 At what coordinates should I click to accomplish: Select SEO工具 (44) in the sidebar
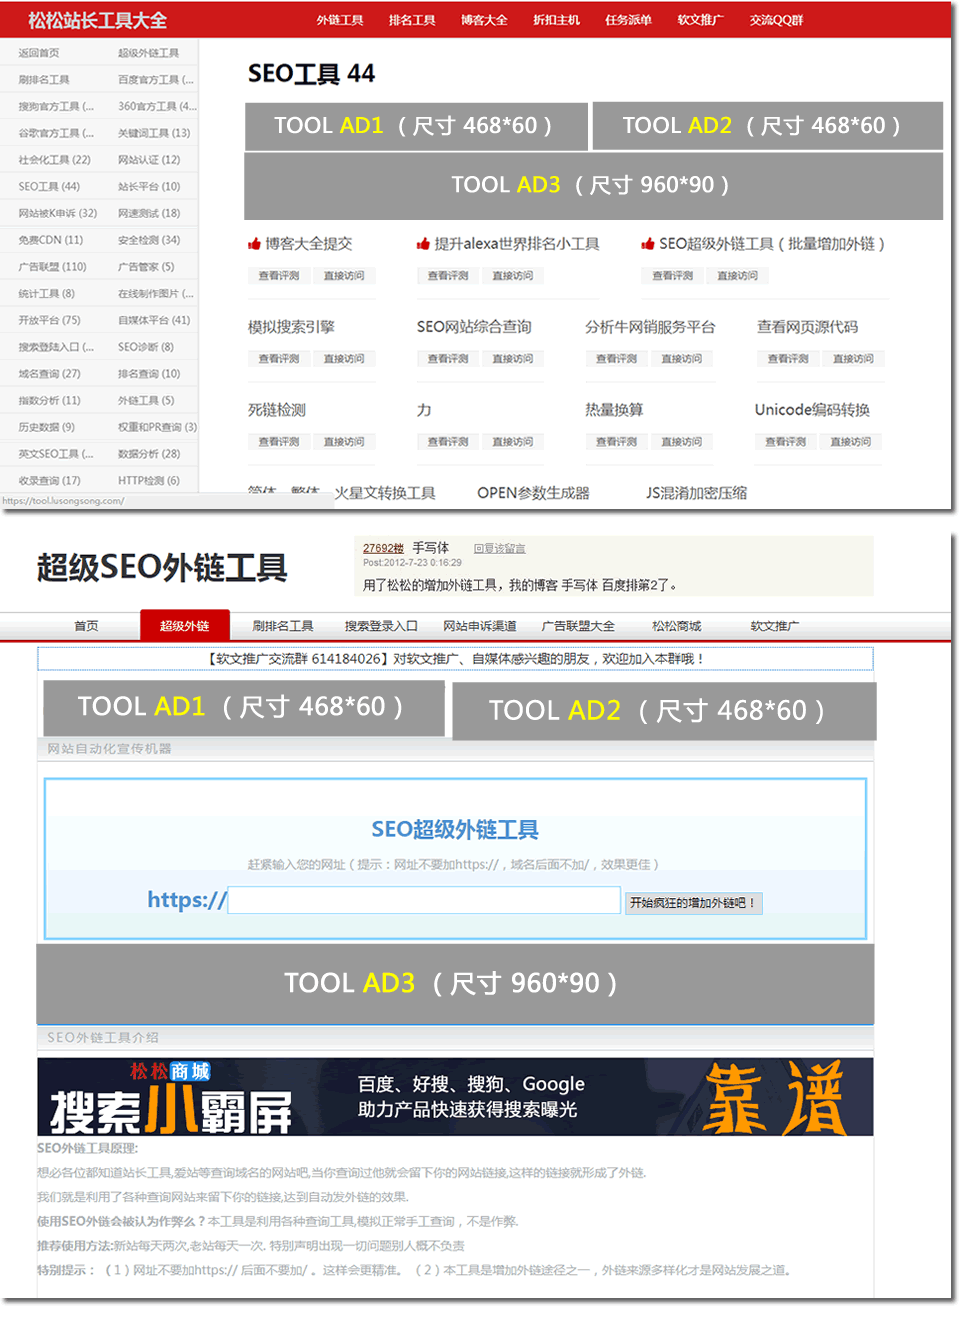click(x=49, y=187)
